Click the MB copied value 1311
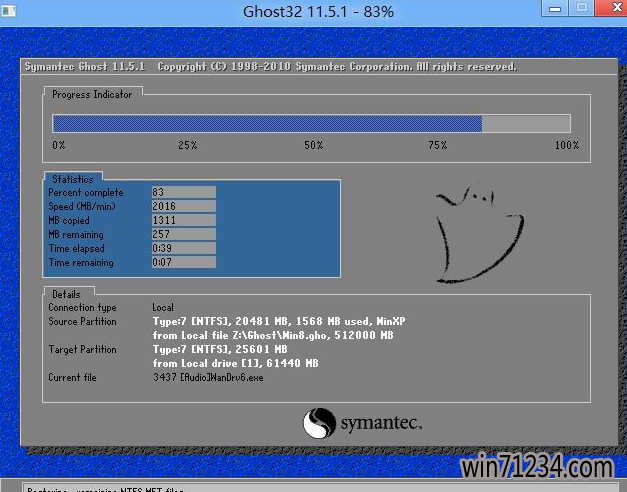The width and height of the screenshot is (627, 492). tap(184, 220)
